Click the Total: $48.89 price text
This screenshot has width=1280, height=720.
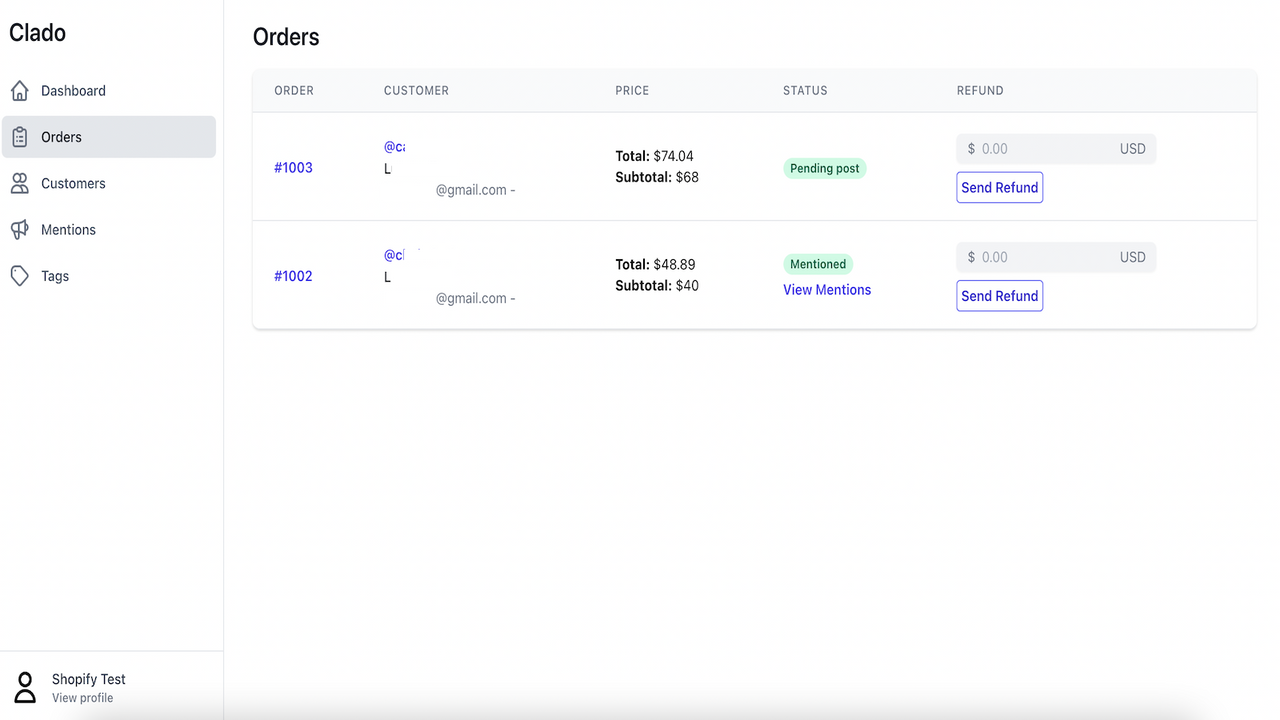click(x=655, y=264)
